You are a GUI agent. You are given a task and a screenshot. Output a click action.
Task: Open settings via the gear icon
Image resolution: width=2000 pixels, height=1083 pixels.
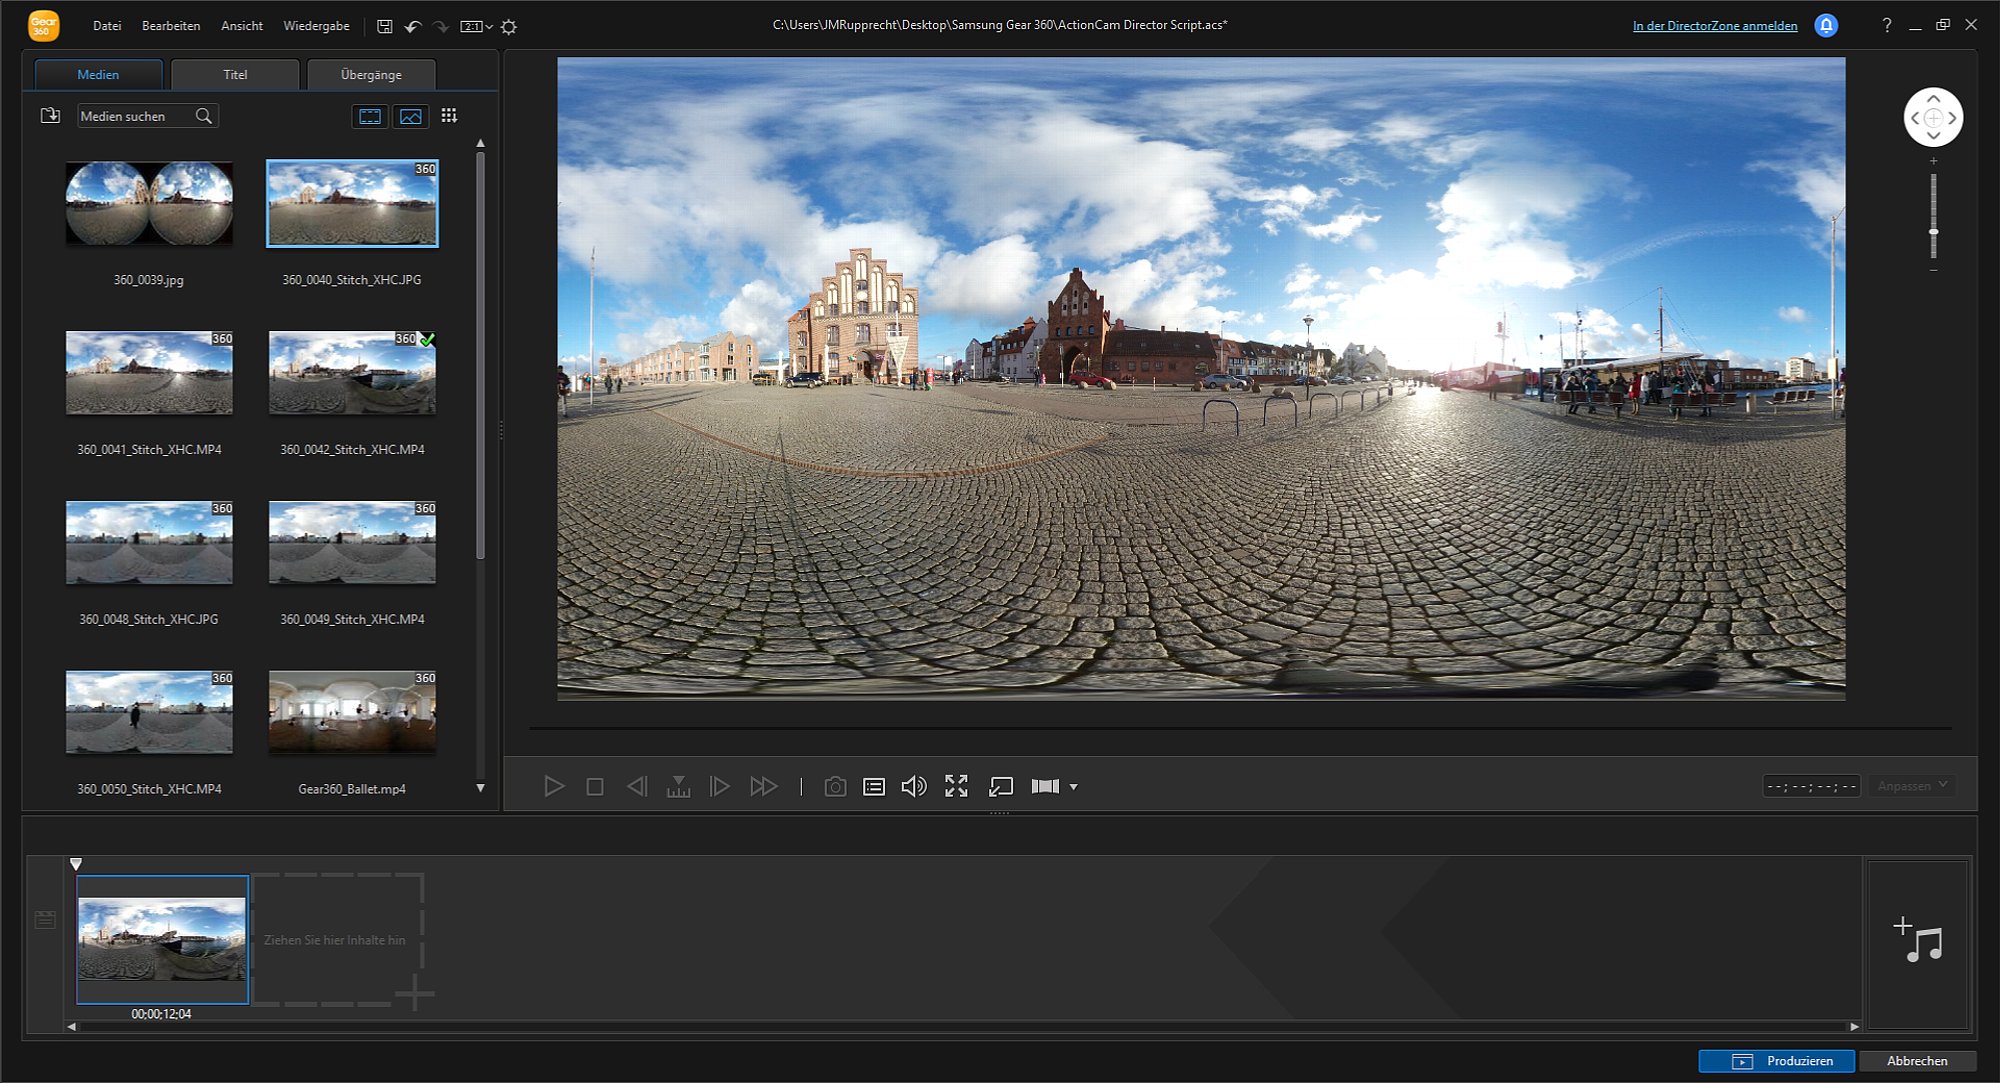509,27
